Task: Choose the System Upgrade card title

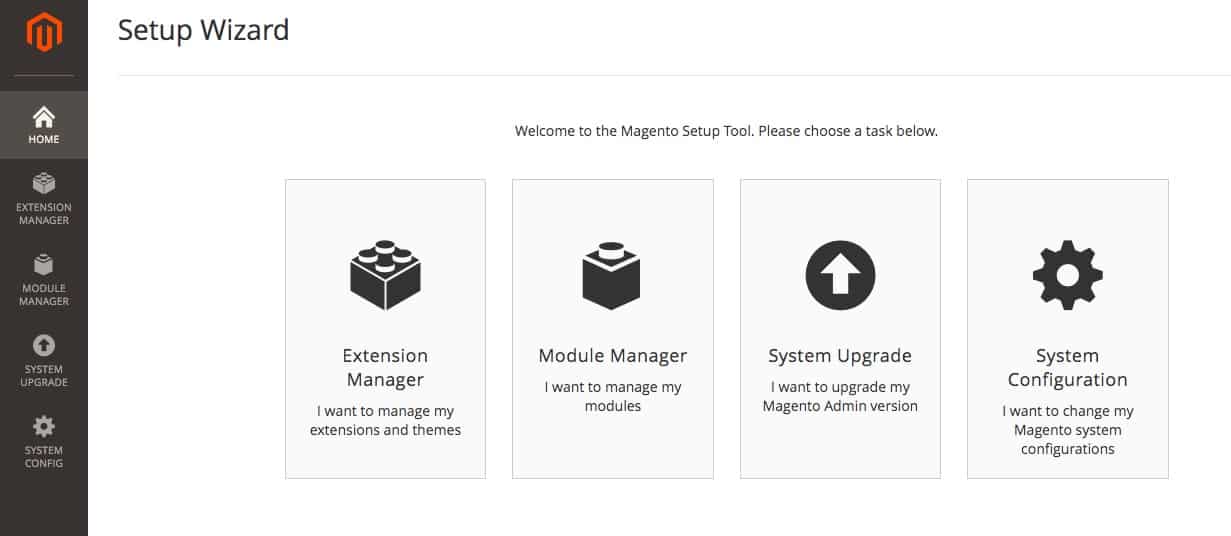Action: tap(840, 356)
